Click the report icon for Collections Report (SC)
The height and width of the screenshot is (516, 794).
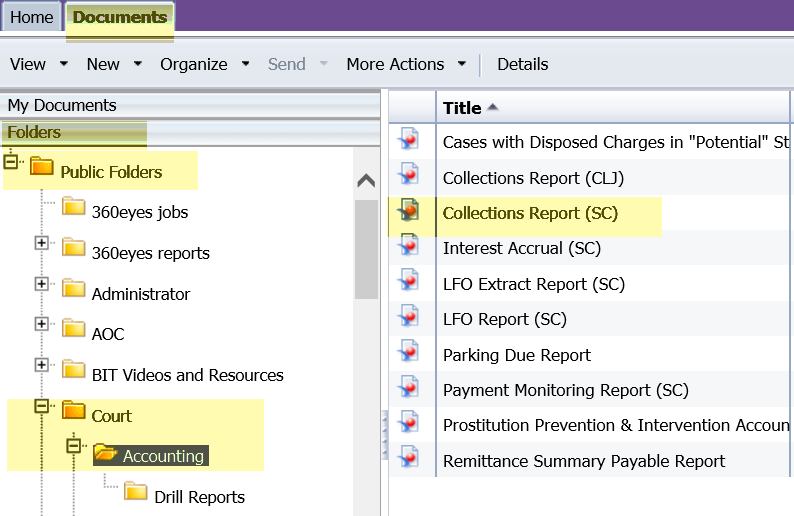click(x=409, y=209)
